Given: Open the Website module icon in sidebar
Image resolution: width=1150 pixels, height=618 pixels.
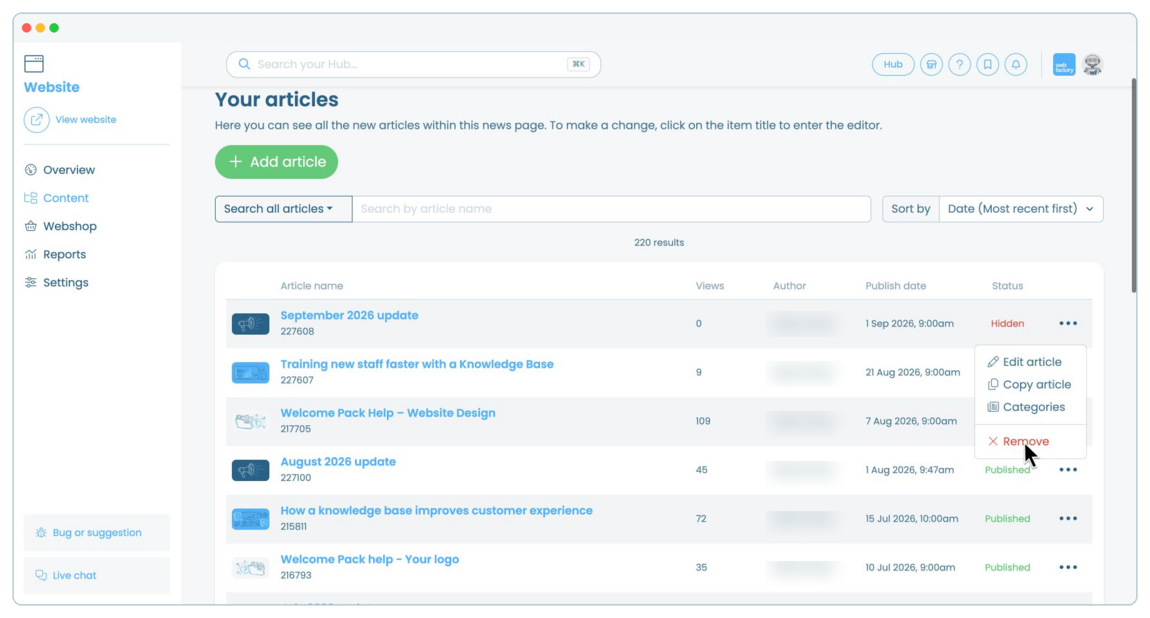Looking at the screenshot, I should (34, 64).
